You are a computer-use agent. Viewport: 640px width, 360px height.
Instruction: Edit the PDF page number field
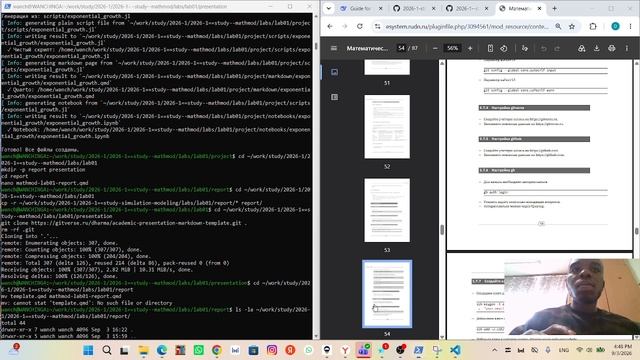coord(401,48)
